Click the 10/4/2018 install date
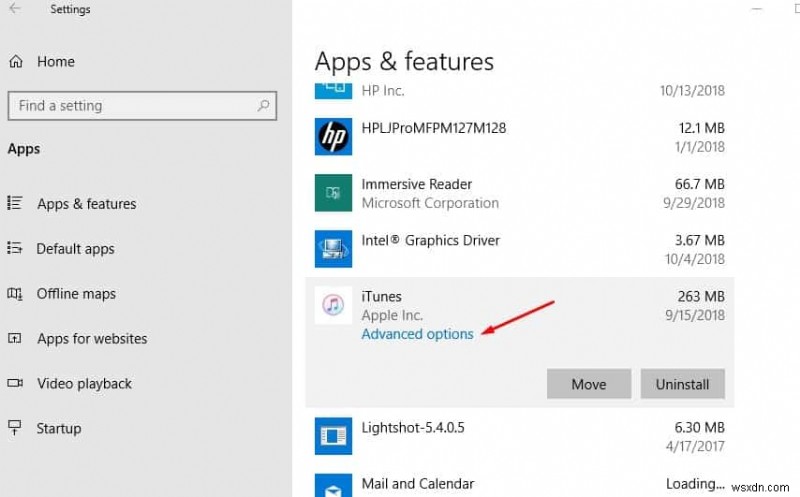The width and height of the screenshot is (800, 497). (695, 259)
